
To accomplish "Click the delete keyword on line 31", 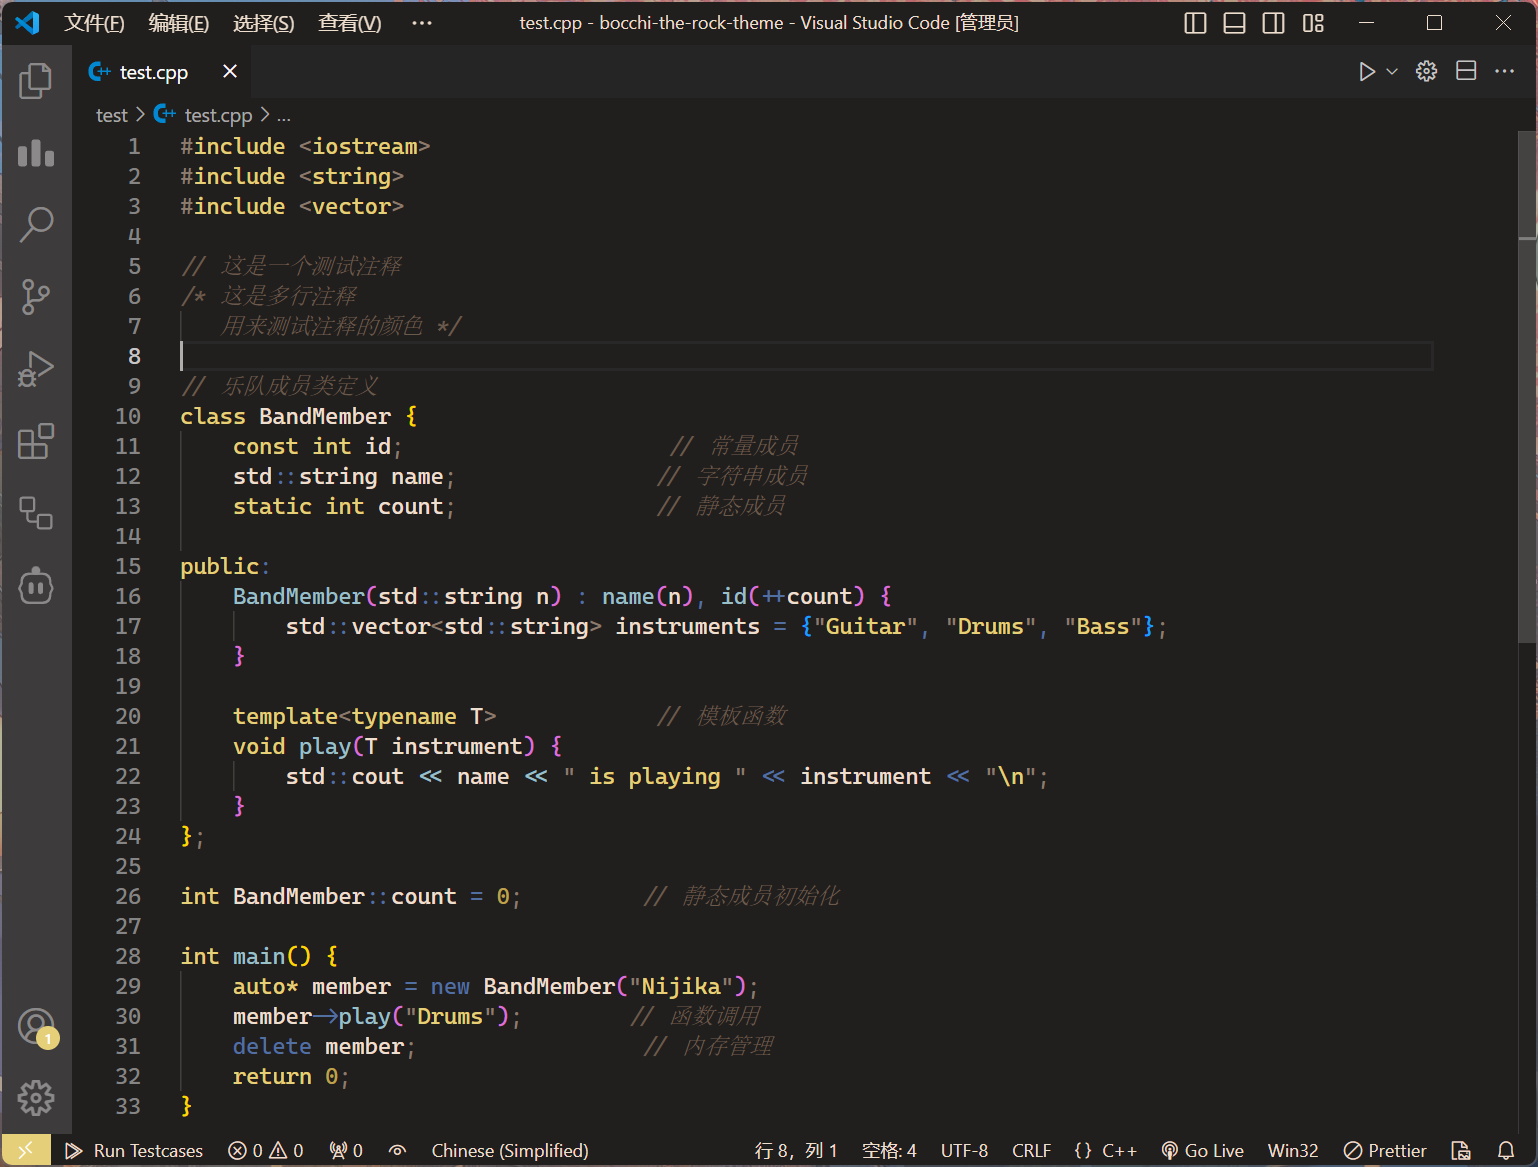I will point(272,1047).
